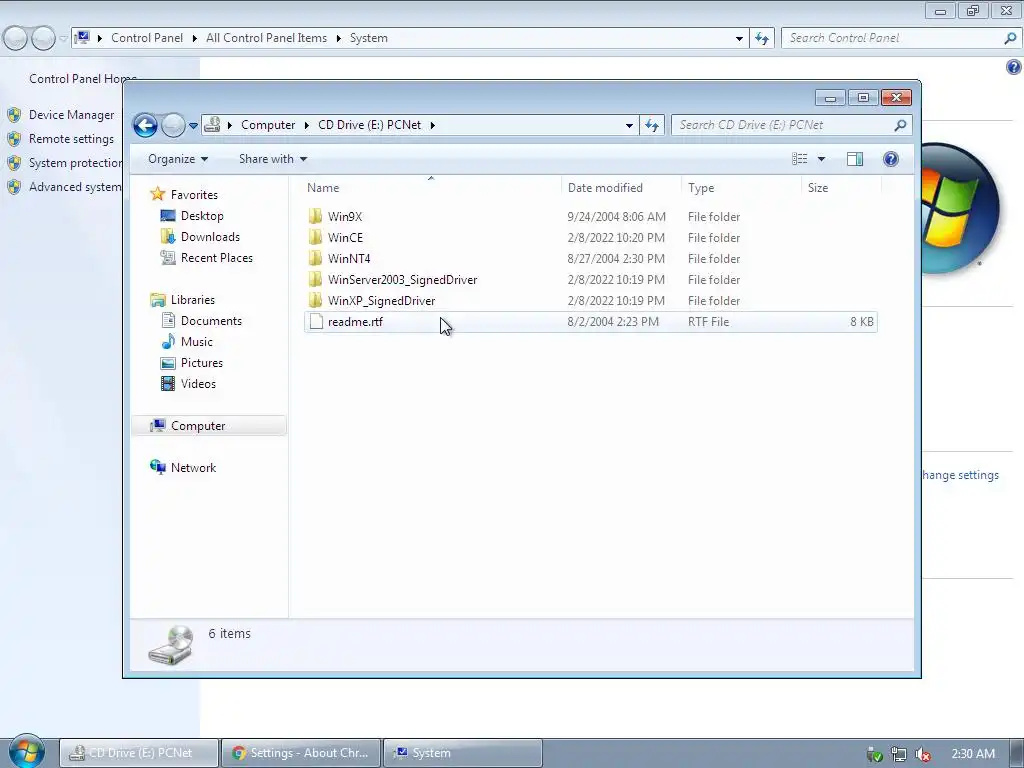
Task: Click the network tray icon
Action: (x=899, y=754)
